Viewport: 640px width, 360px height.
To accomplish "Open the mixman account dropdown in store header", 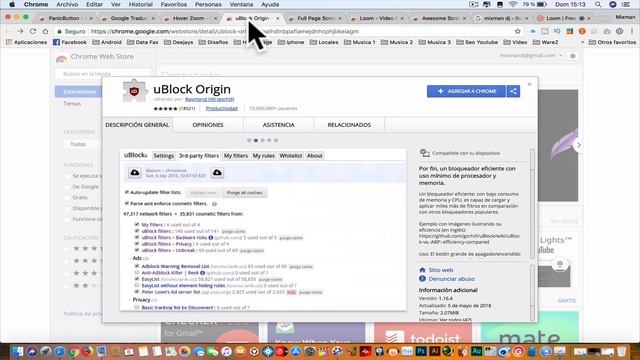I will 531,56.
